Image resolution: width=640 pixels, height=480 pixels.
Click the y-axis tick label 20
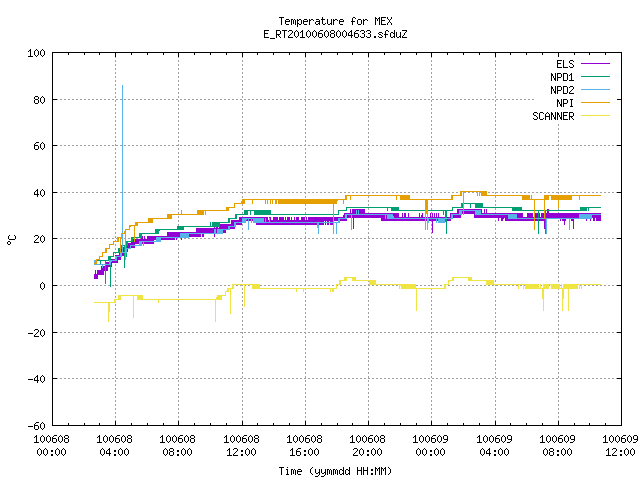pyautogui.click(x=39, y=239)
